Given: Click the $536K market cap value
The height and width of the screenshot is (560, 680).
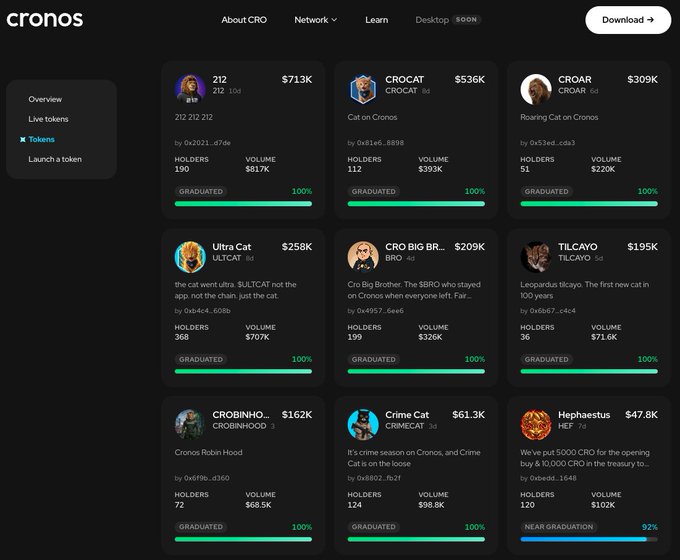Looking at the screenshot, I should pyautogui.click(x=470, y=79).
